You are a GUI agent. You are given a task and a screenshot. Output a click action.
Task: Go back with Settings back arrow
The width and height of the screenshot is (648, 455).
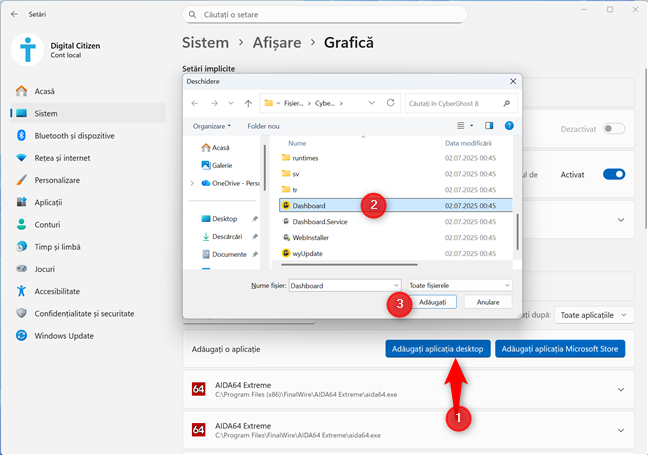click(14, 14)
